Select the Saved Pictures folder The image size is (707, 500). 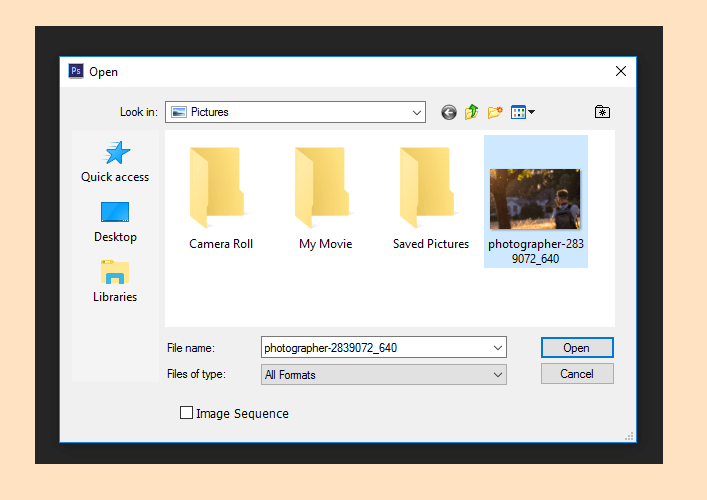[431, 198]
